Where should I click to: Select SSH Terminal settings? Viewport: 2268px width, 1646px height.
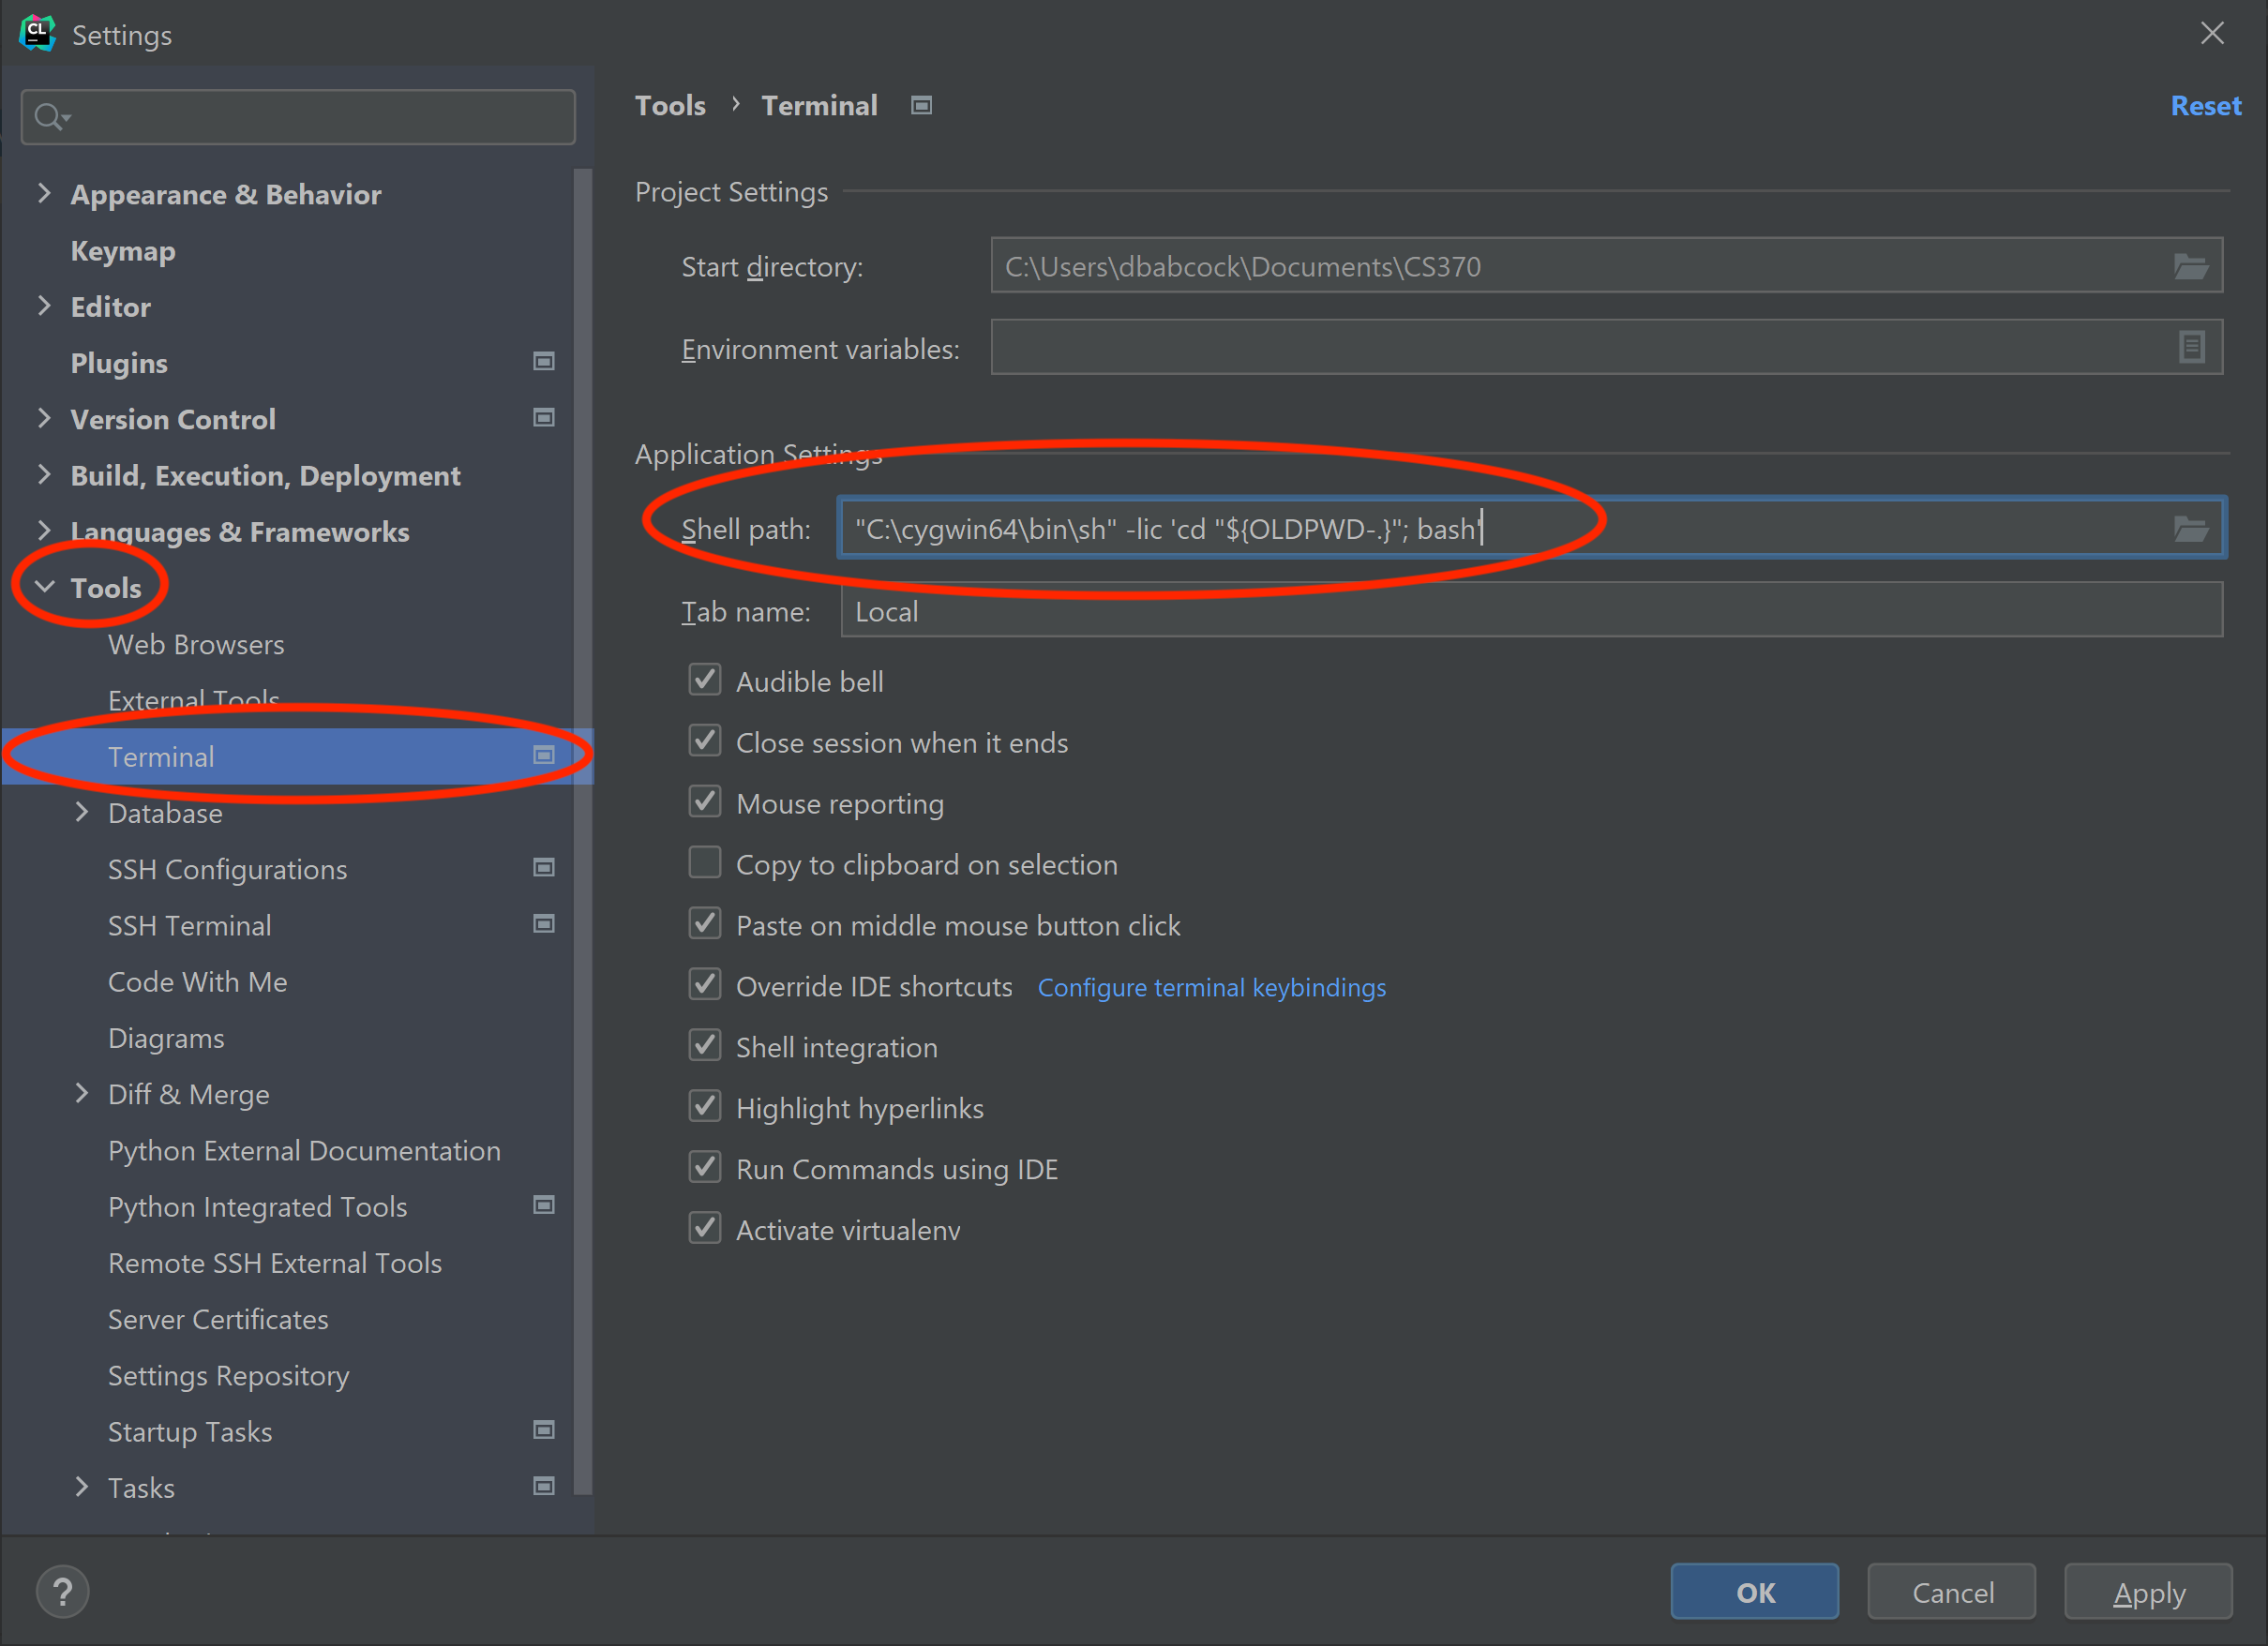[x=190, y=925]
